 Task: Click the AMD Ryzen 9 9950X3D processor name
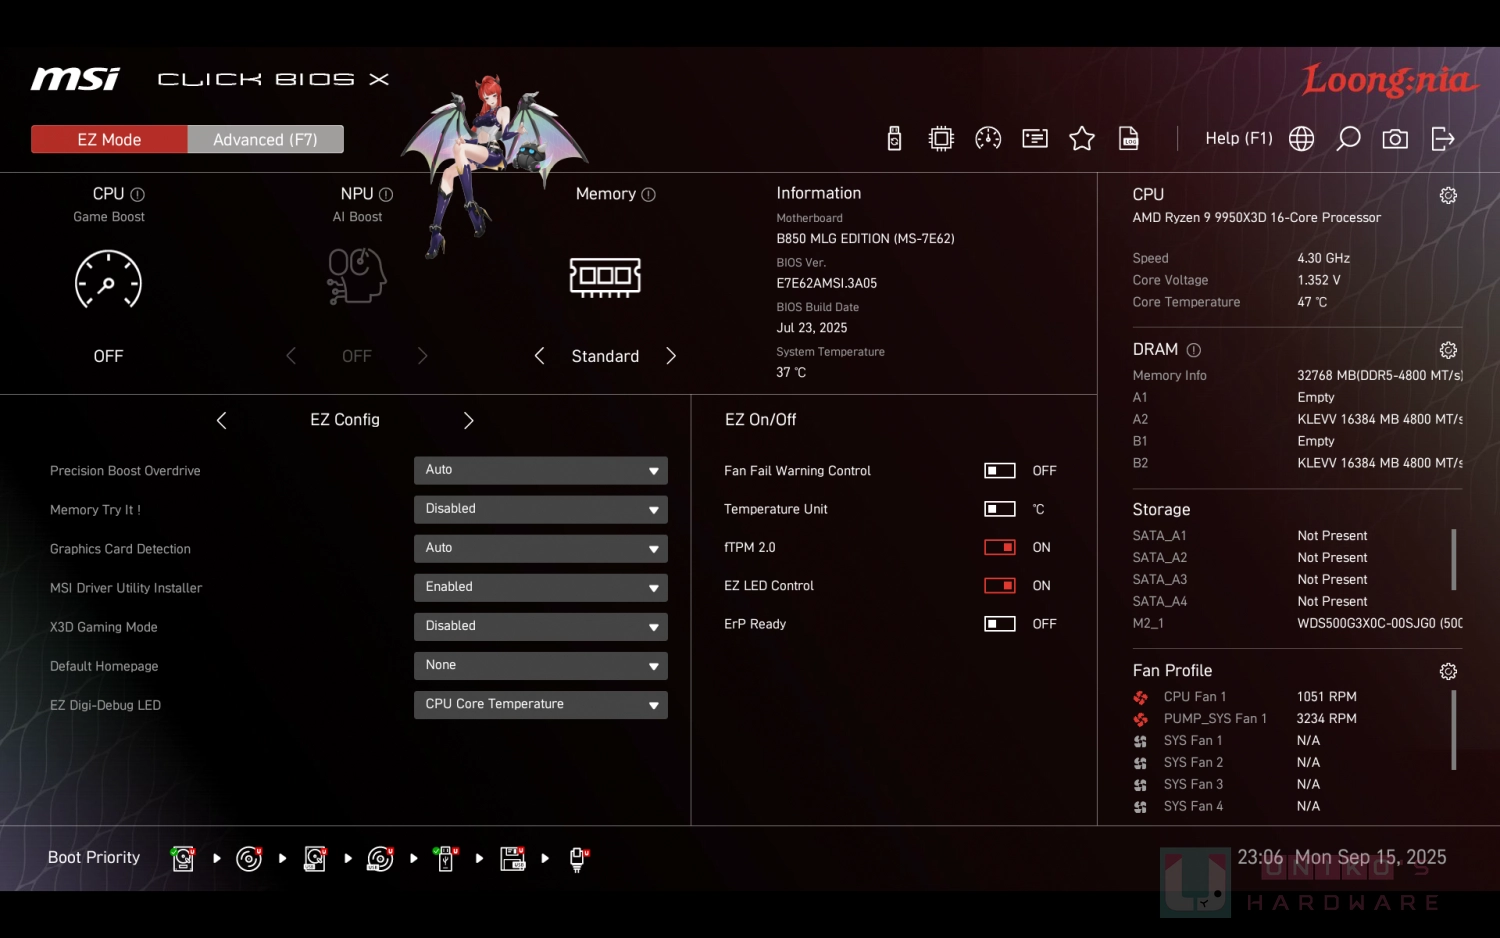click(x=1256, y=218)
